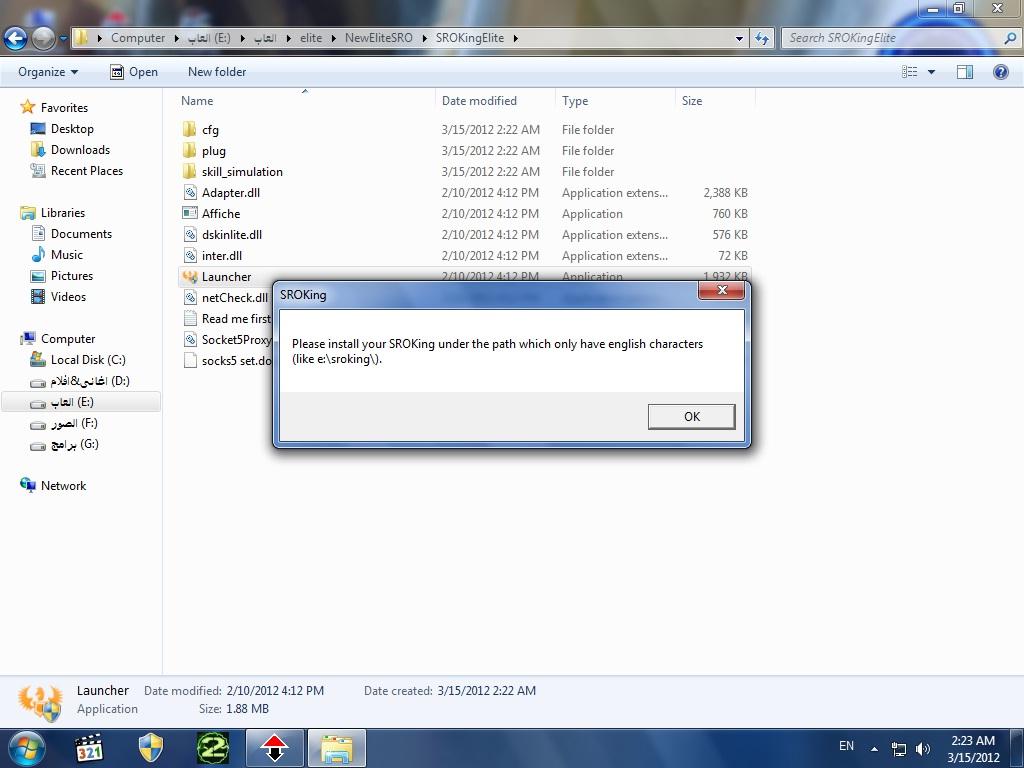Select the Affiche application icon
The image size is (1024, 768).
189,214
